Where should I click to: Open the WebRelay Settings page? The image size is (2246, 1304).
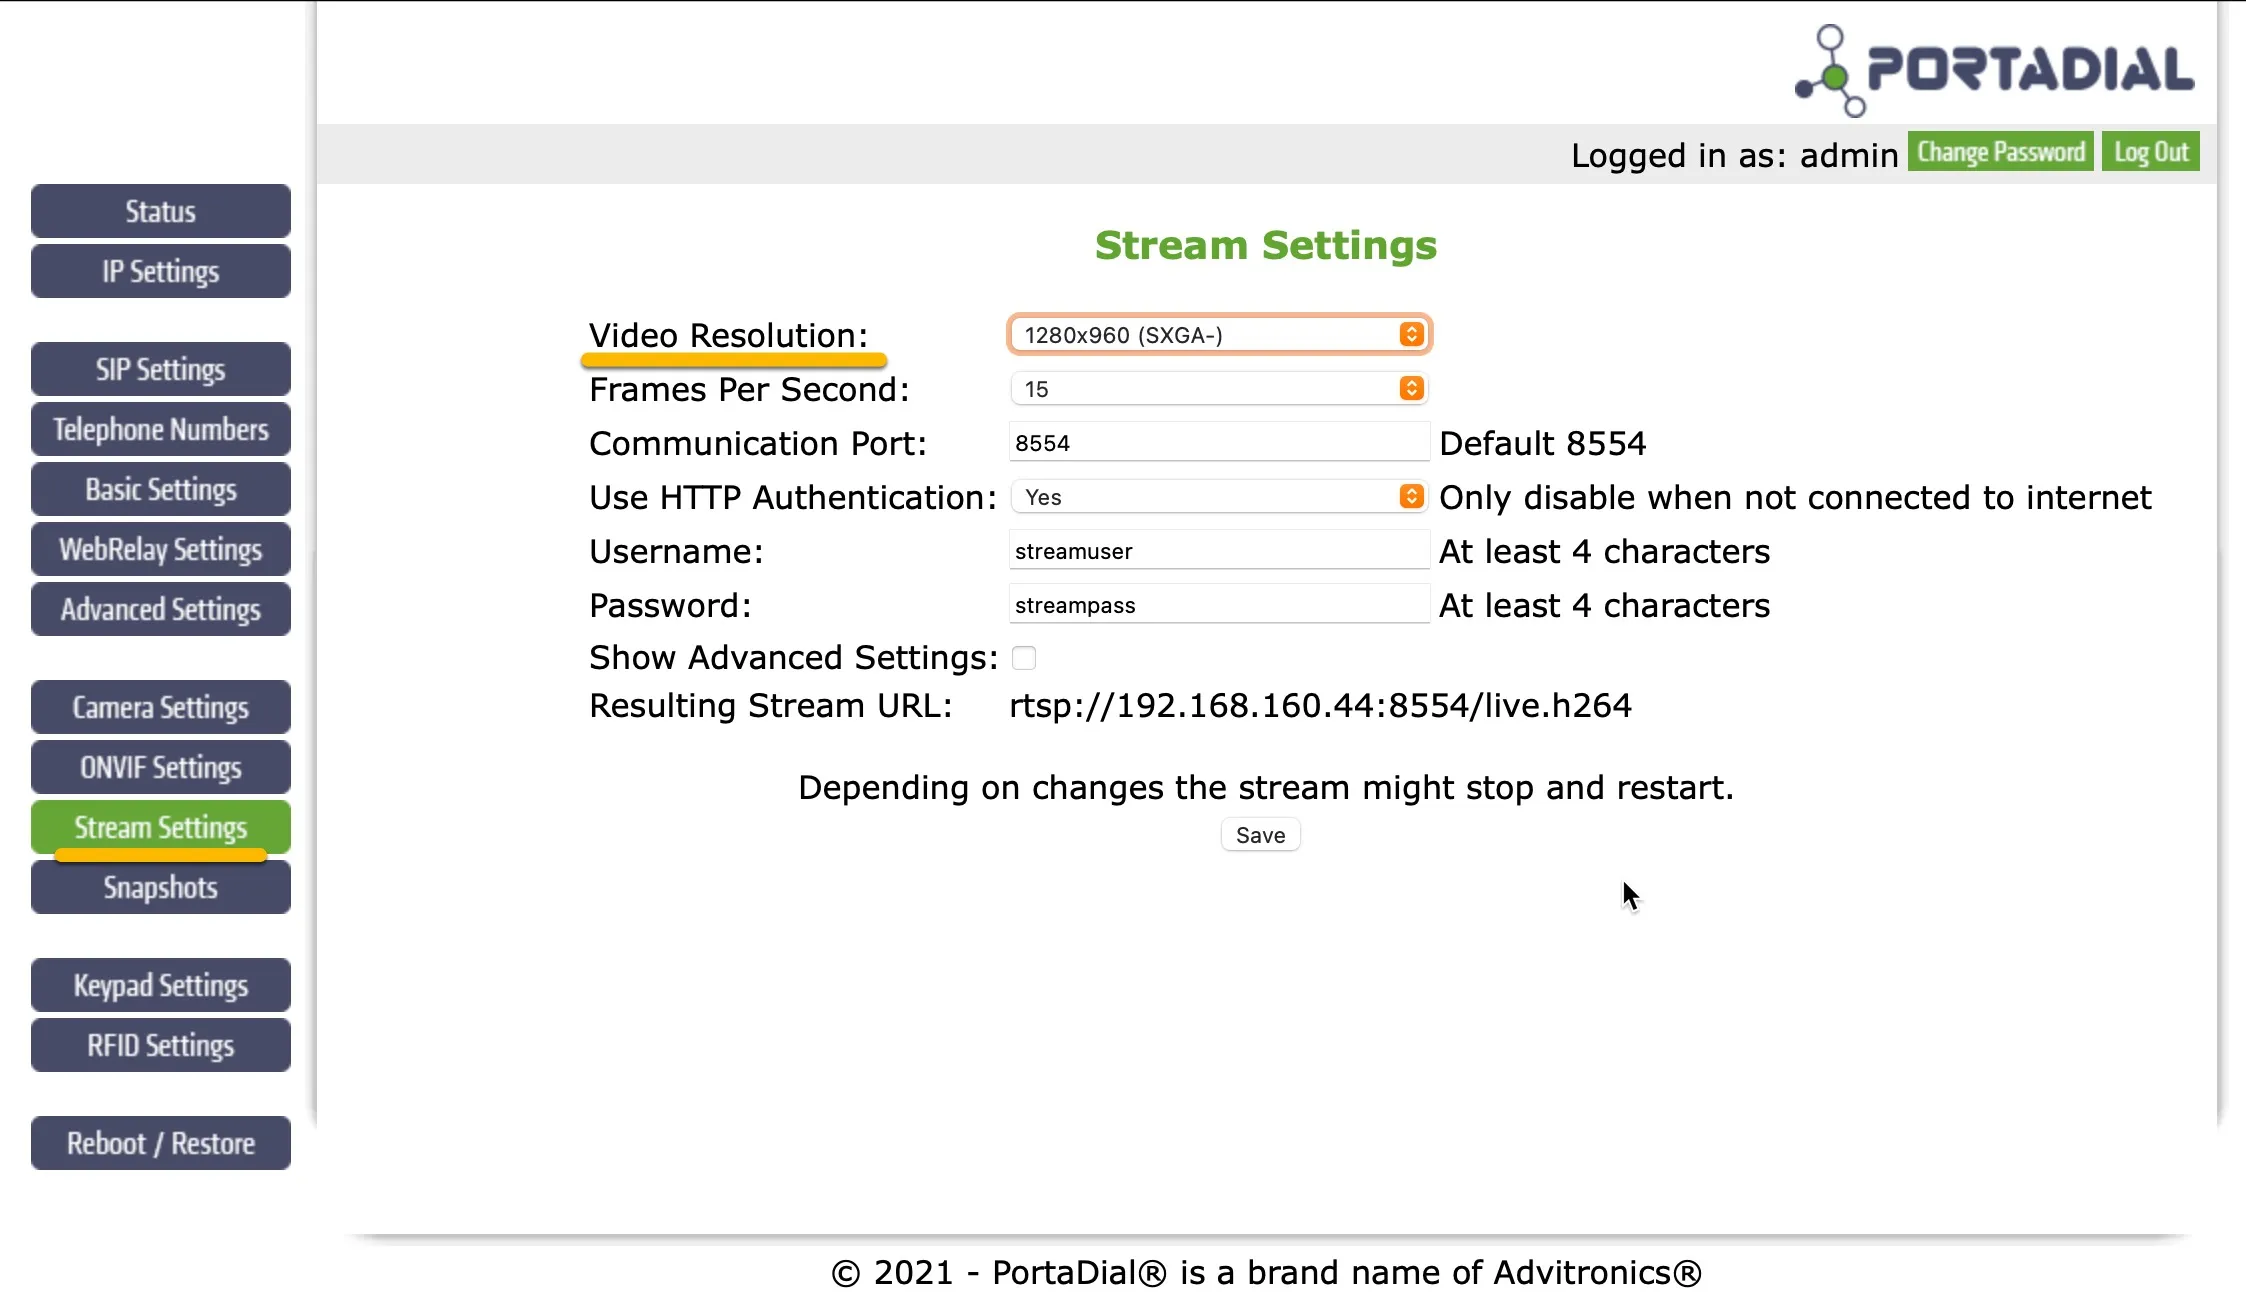[161, 549]
